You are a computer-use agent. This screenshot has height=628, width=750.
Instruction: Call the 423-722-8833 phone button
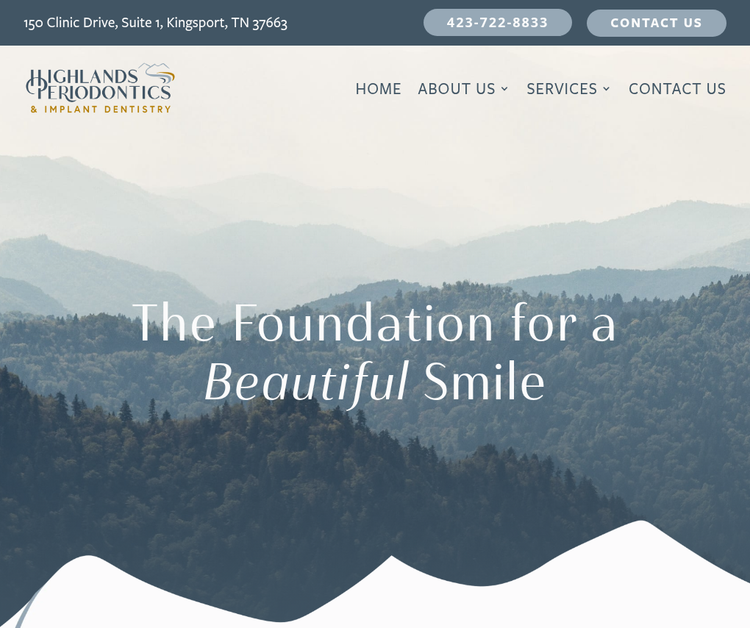pos(497,22)
